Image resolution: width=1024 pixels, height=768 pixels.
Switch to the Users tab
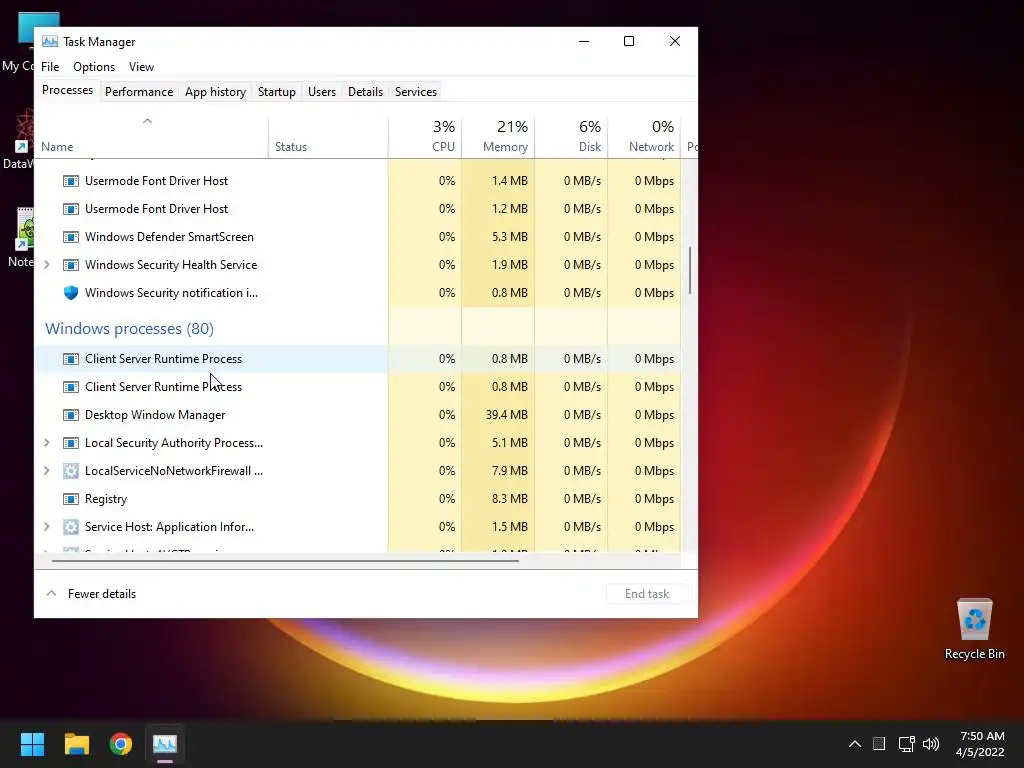[322, 92]
